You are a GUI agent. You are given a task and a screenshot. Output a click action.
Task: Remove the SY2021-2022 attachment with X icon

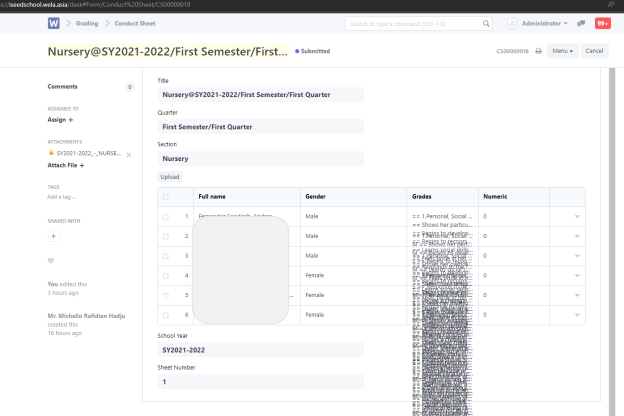point(129,154)
